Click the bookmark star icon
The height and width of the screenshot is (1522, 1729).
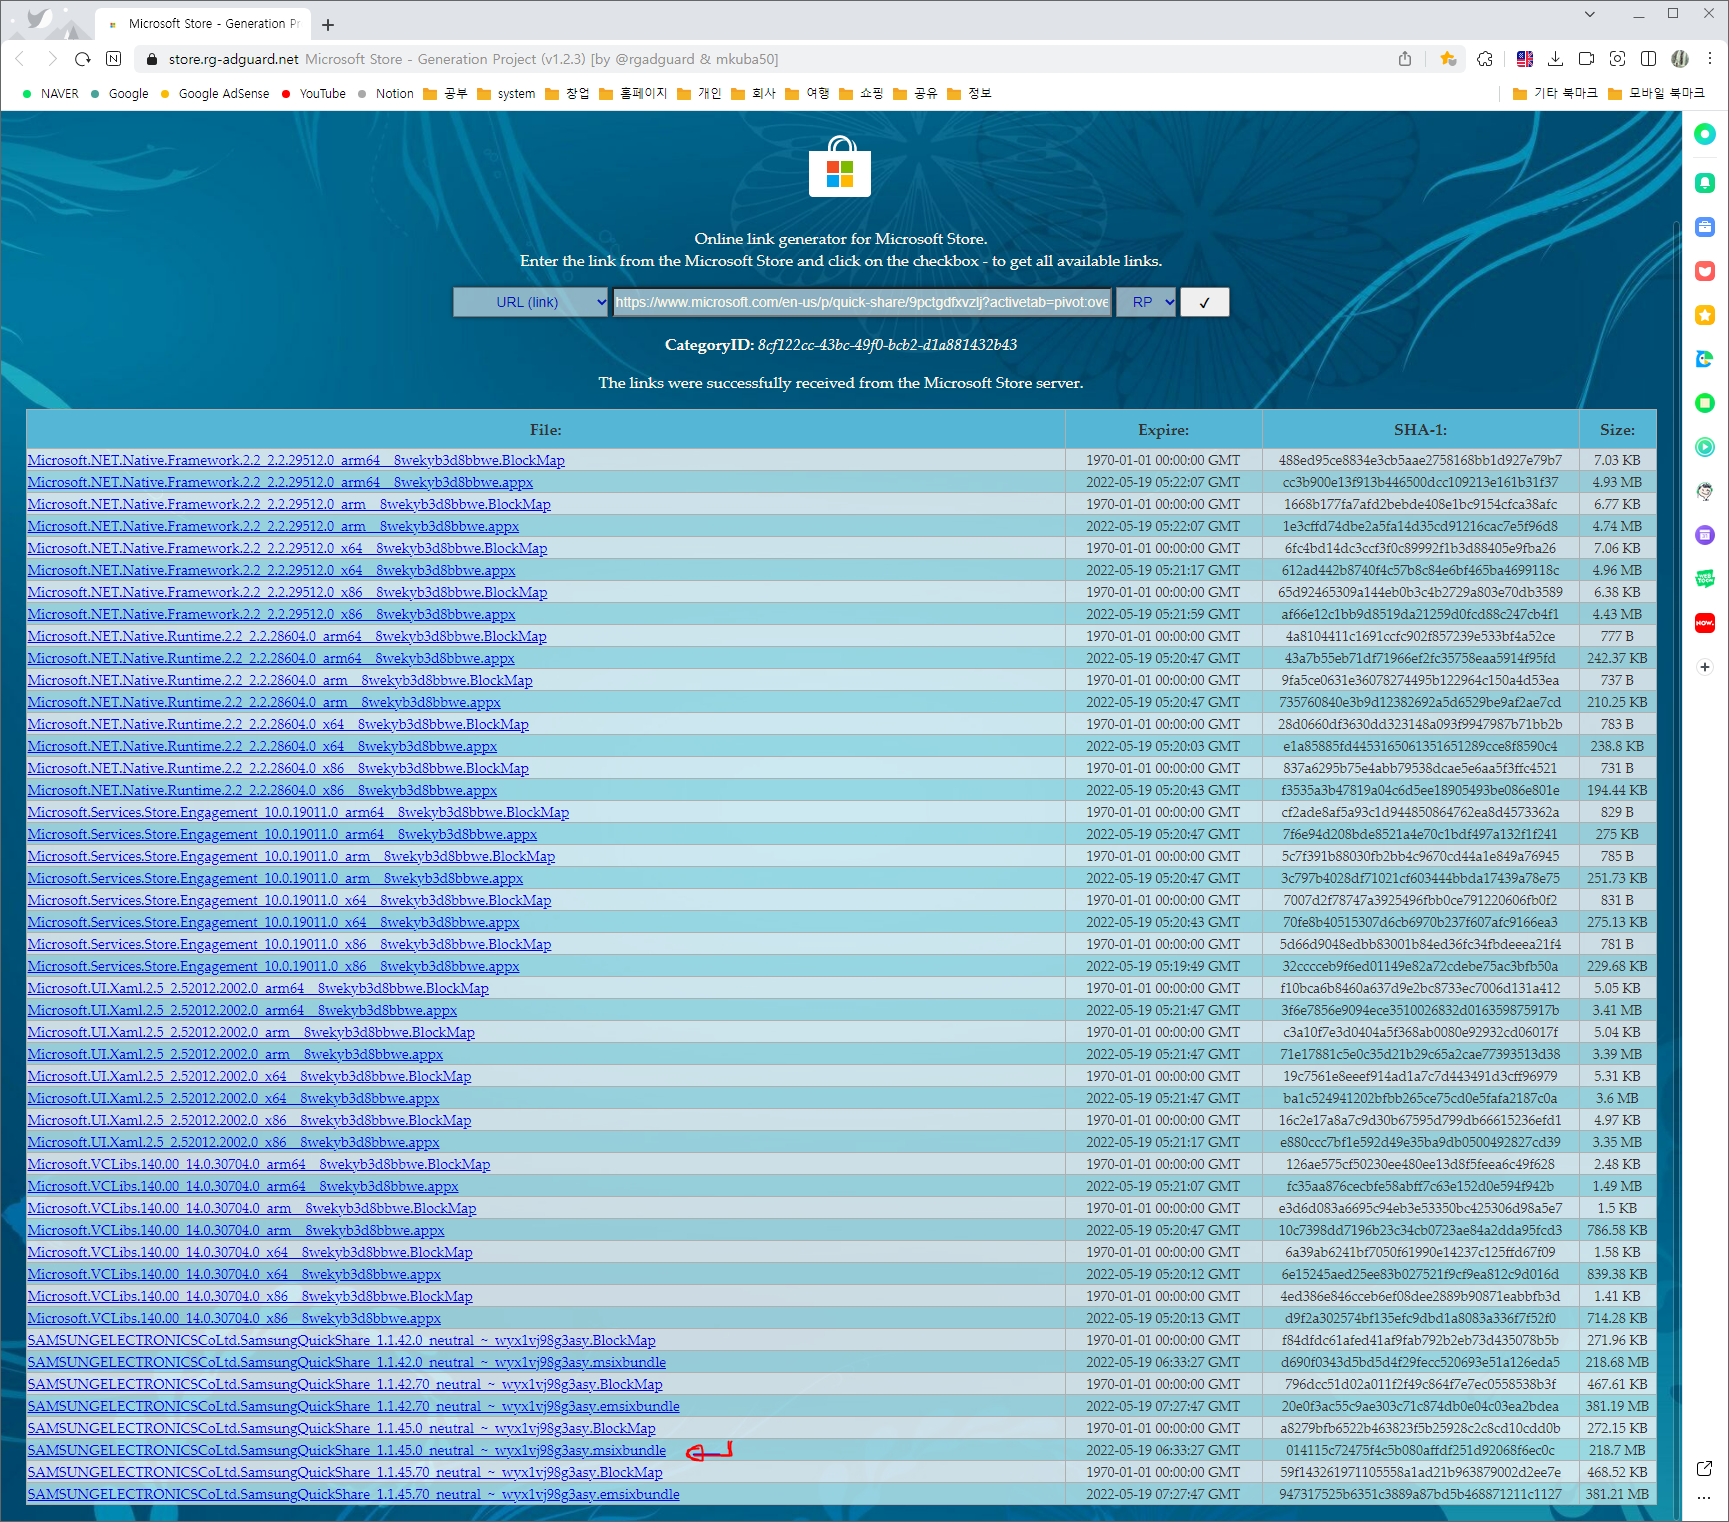(1447, 59)
